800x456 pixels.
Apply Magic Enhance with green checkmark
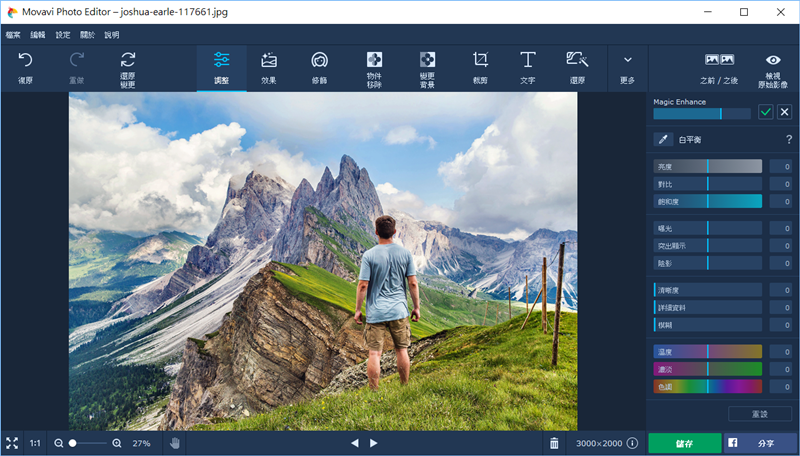tap(765, 112)
